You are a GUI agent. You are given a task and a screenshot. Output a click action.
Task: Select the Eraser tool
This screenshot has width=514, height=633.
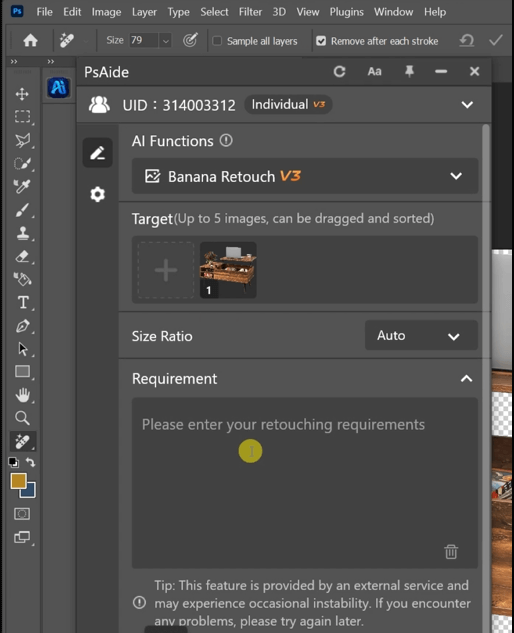22,256
